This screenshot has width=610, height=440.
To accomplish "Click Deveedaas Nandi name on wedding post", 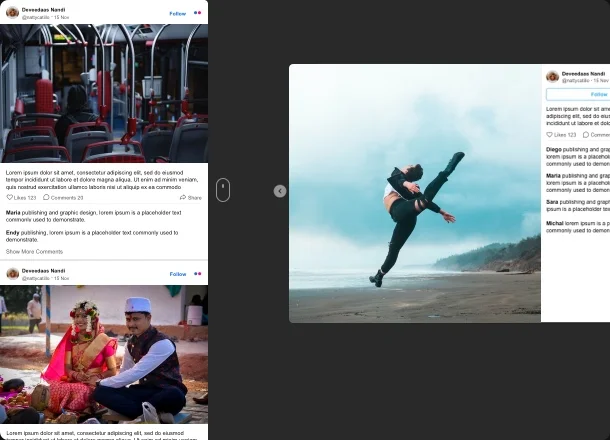I will coord(44,271).
